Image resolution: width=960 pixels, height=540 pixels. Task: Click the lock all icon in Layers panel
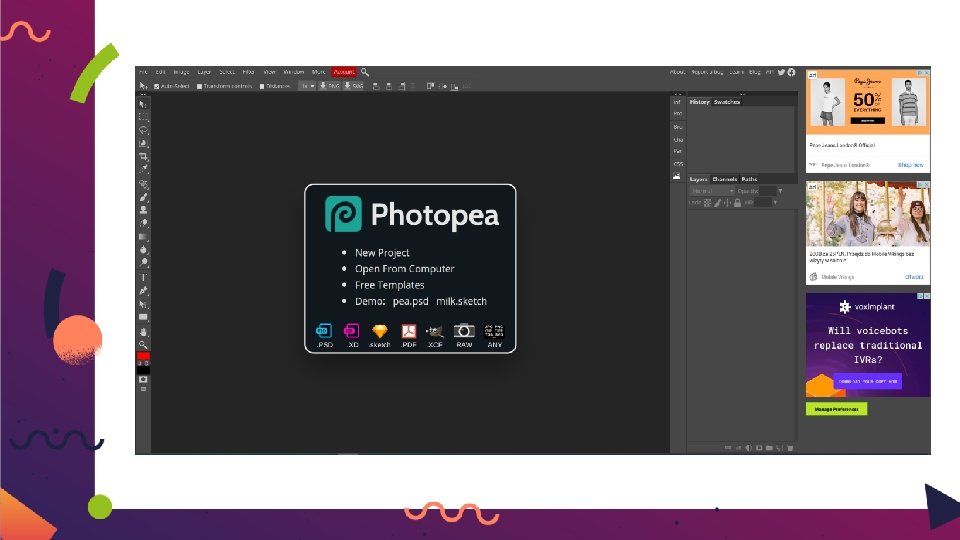click(x=737, y=203)
